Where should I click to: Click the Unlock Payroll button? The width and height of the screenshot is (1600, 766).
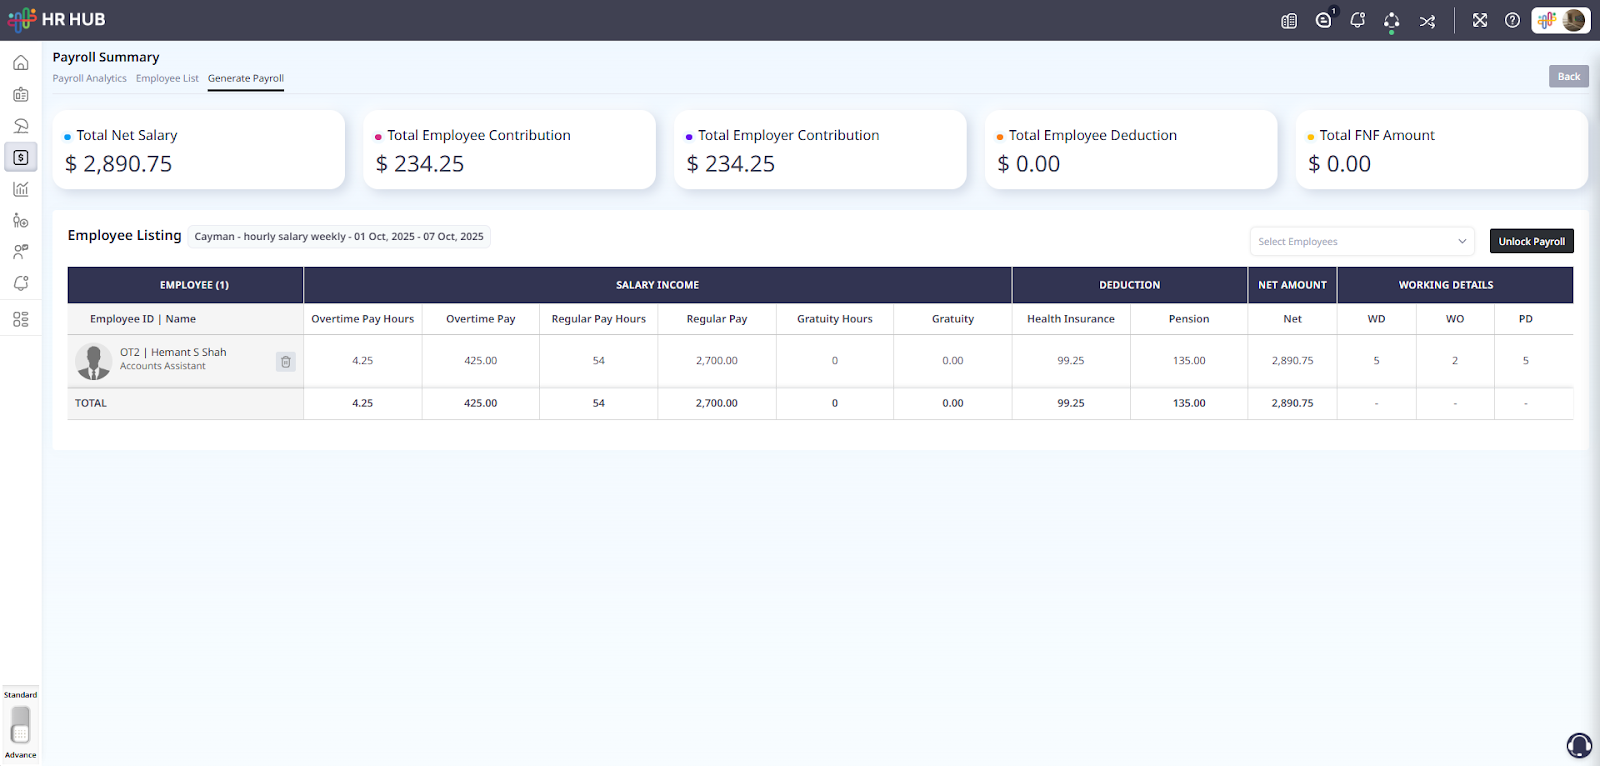[1532, 241]
